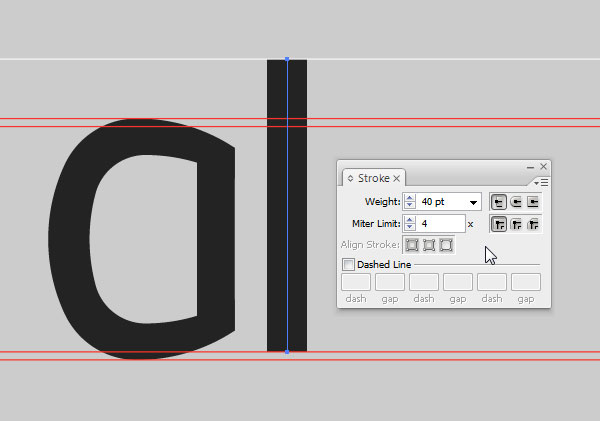Select the top anchor point of vertical path
Screen dimensions: 600x421
(x=287, y=59)
